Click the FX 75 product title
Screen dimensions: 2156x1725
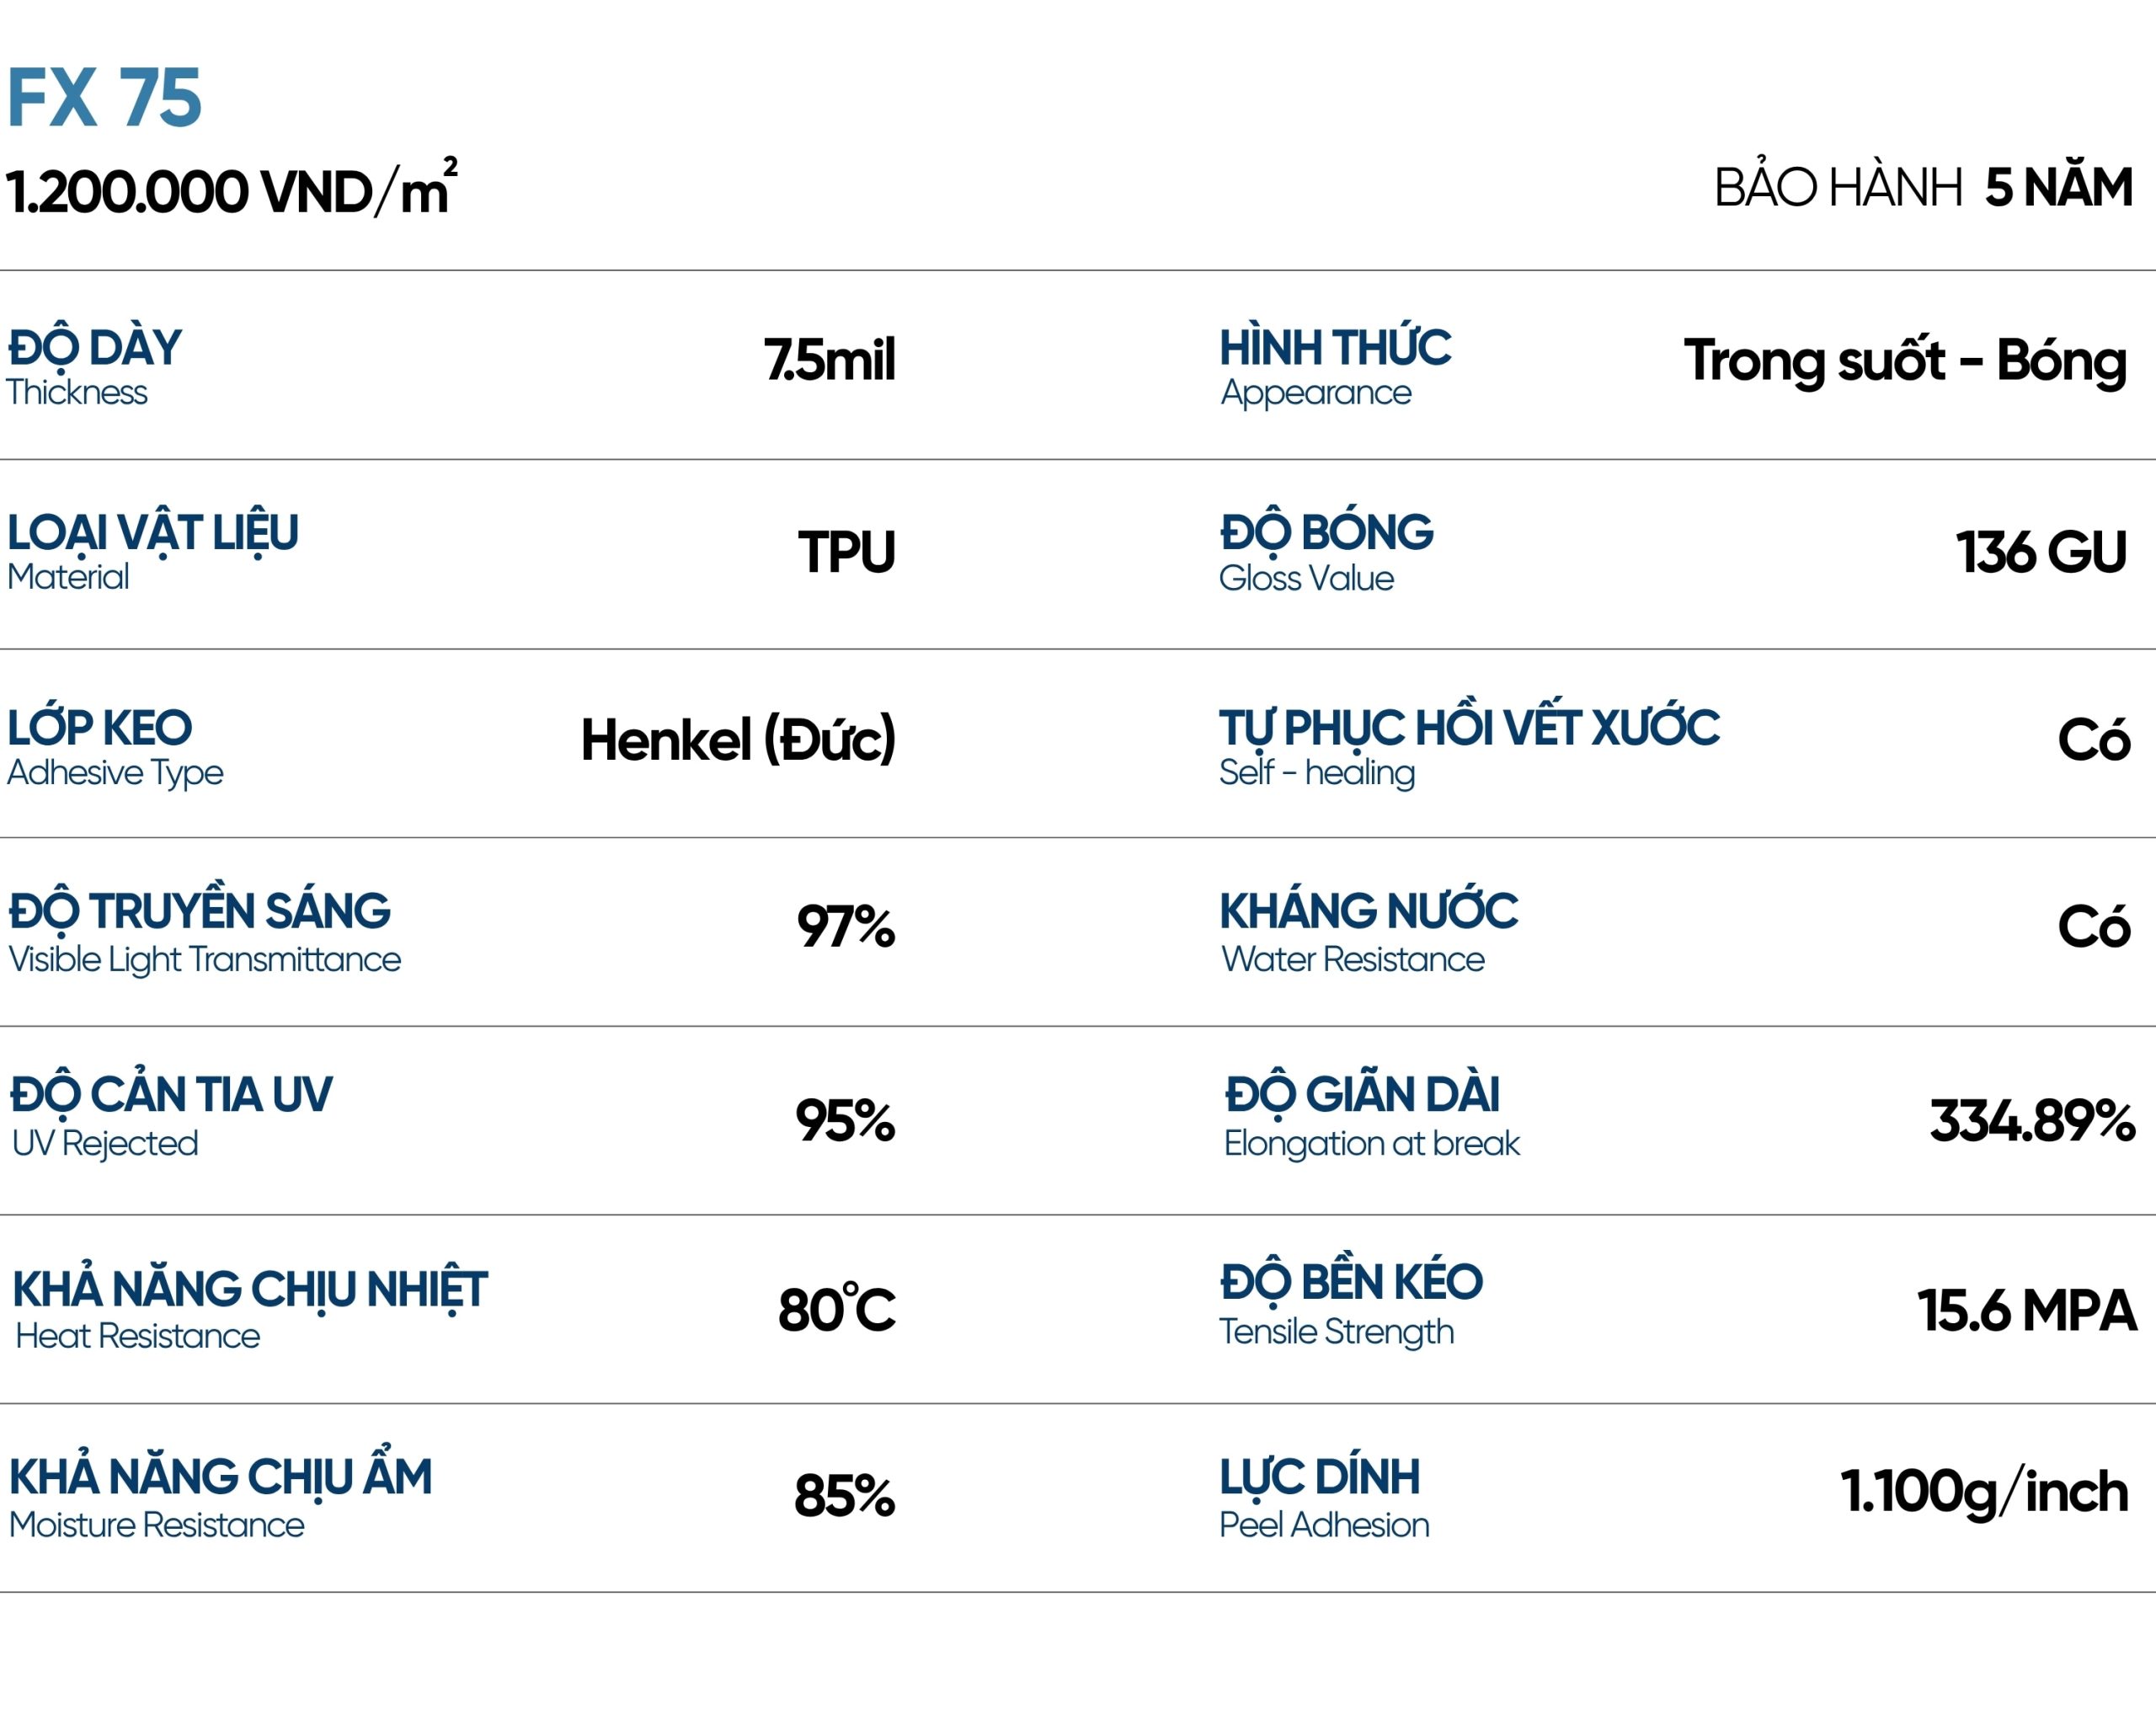pyautogui.click(x=104, y=98)
